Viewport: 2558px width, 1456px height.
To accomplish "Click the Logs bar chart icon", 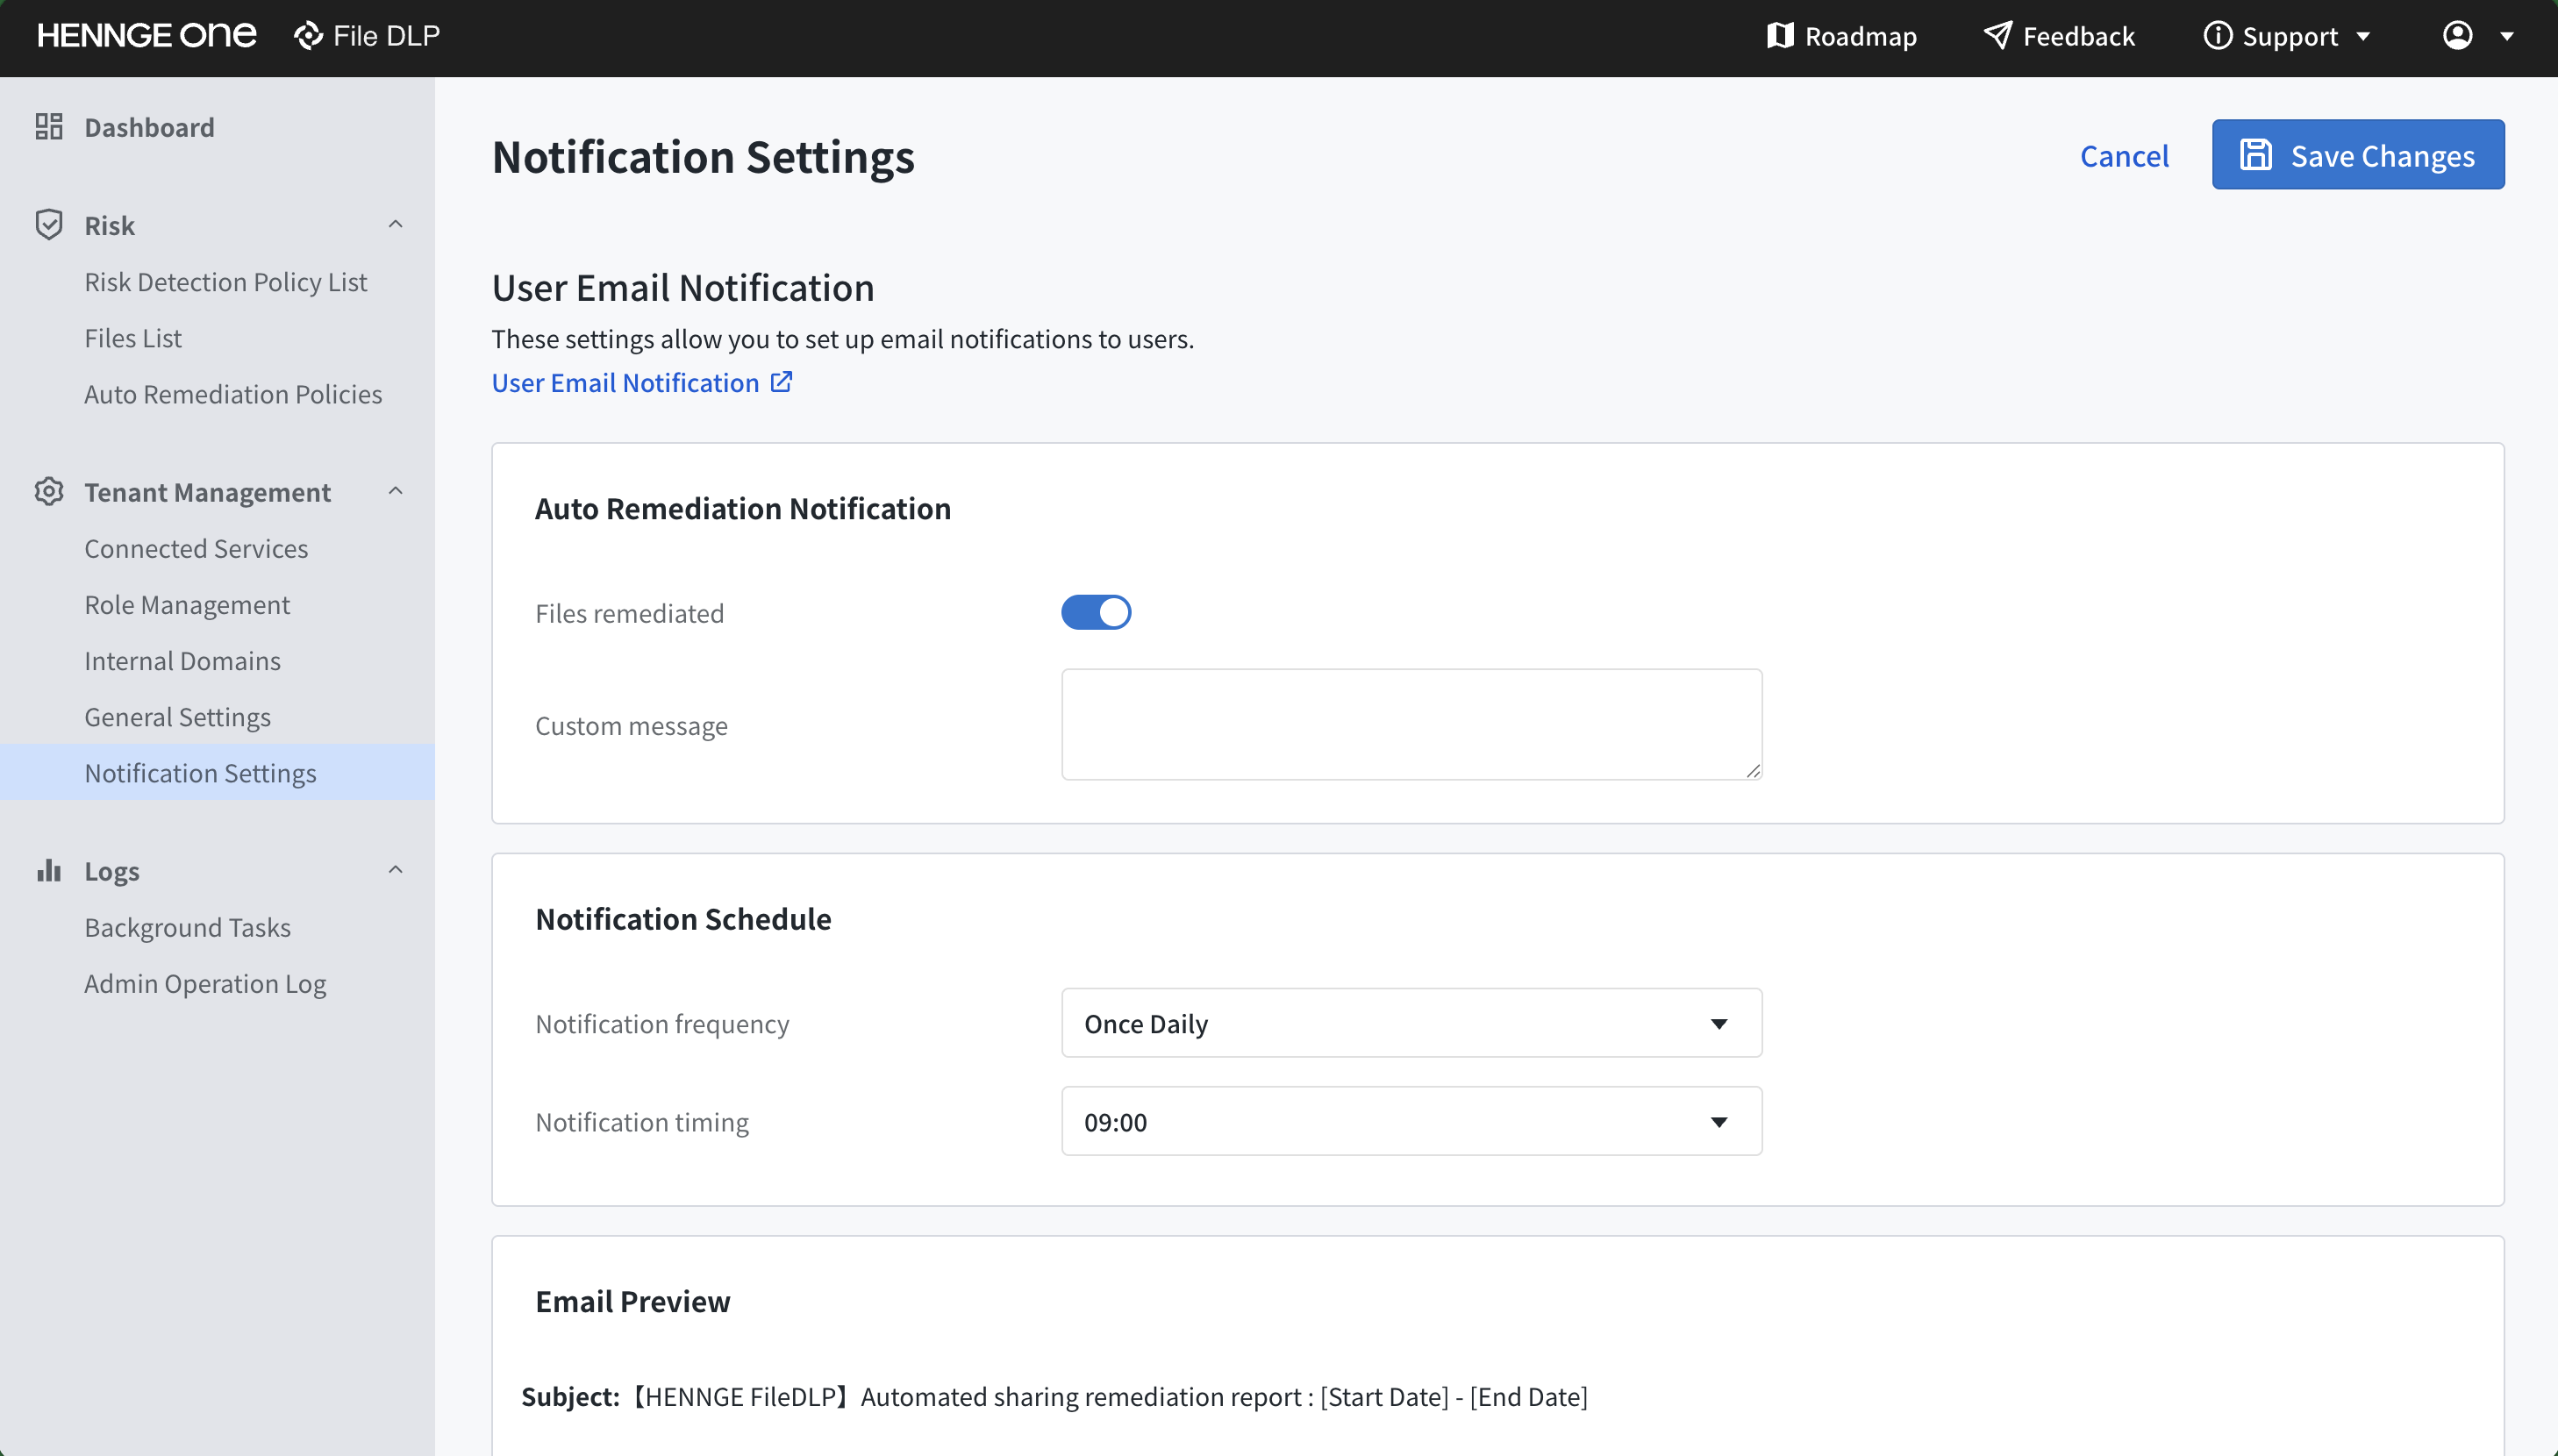I will tap(49, 871).
